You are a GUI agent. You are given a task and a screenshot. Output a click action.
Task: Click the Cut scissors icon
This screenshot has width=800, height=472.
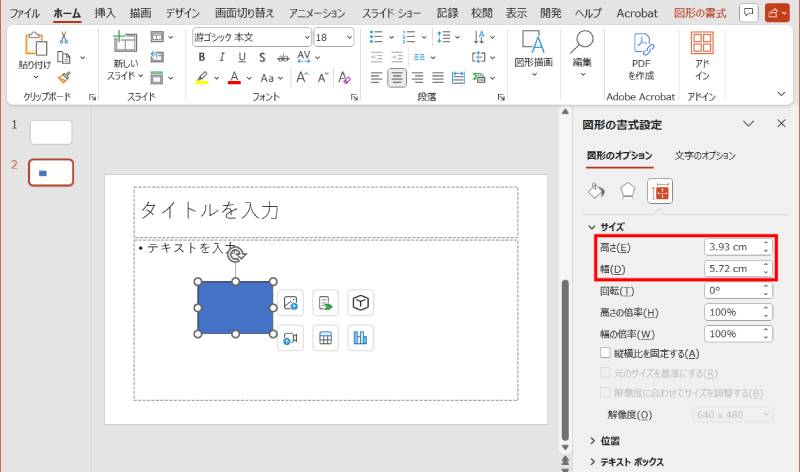point(64,37)
